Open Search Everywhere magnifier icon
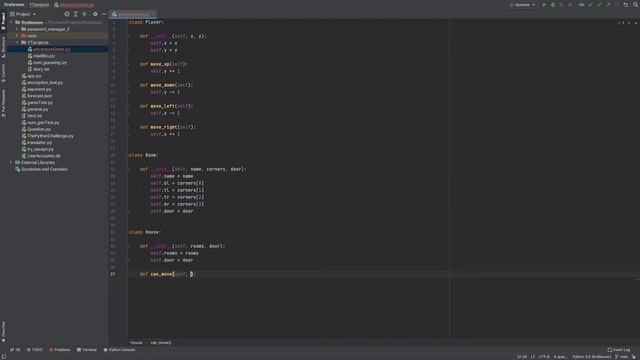640x360 pixels. [635, 5]
